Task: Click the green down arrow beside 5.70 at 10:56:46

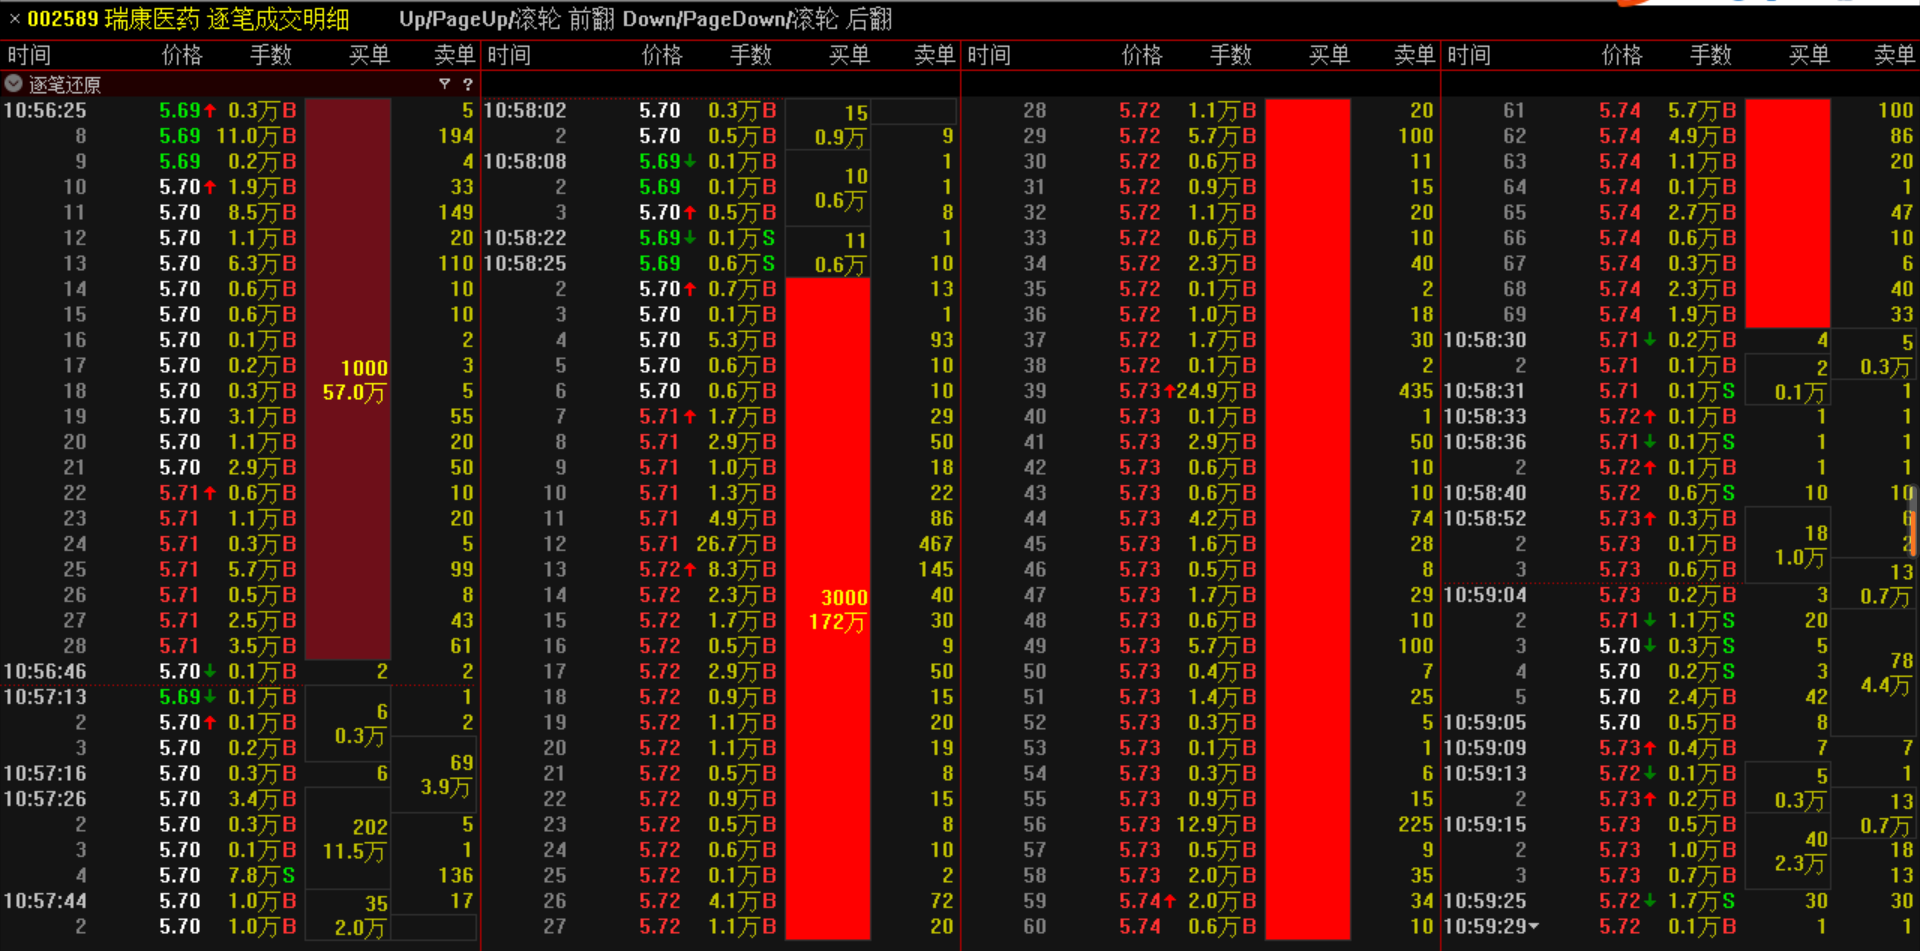Action: click(210, 672)
